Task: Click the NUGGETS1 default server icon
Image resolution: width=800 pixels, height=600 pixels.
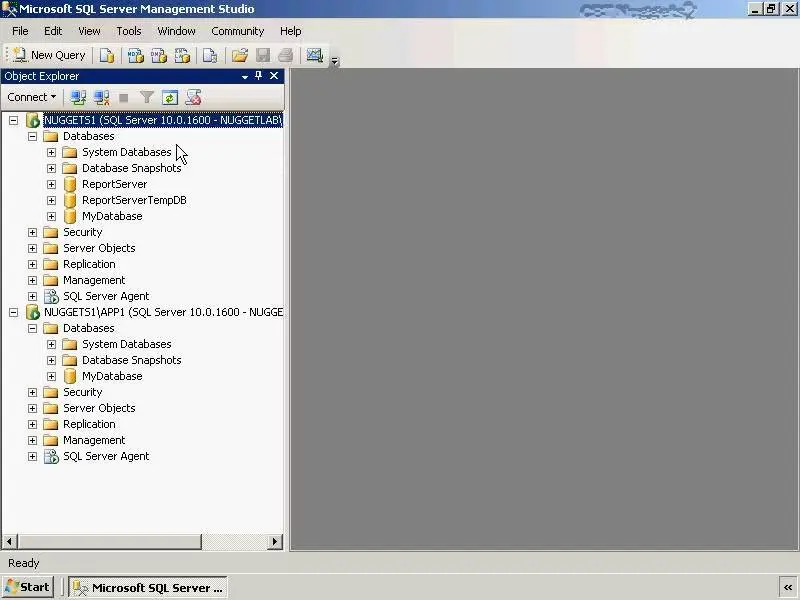Action: click(x=33, y=120)
